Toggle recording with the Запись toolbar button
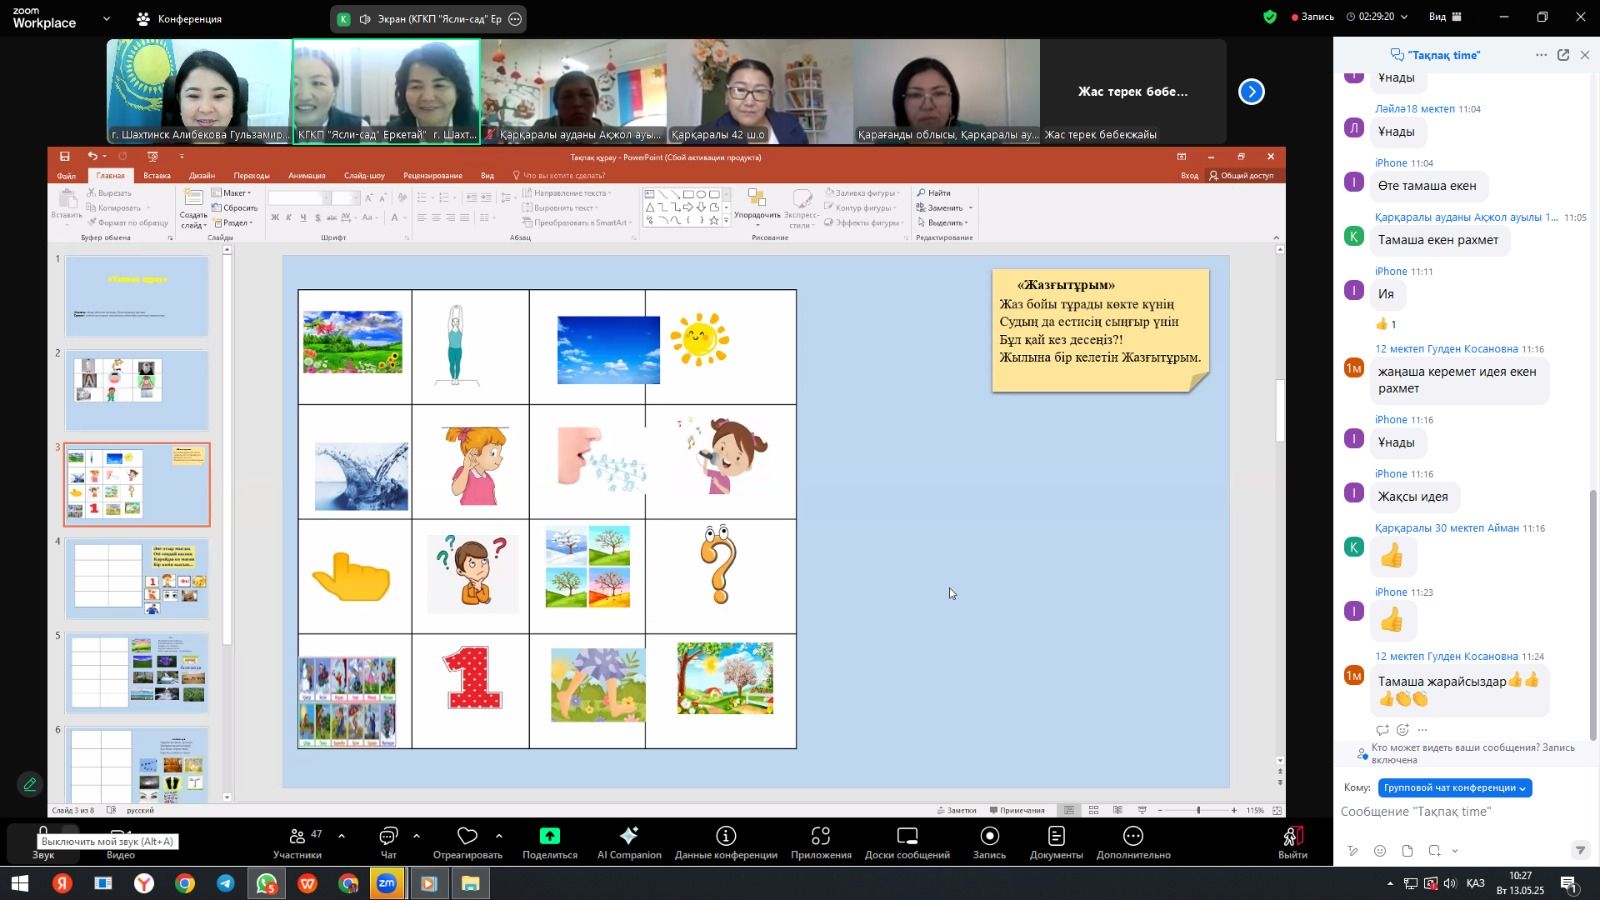Image resolution: width=1600 pixels, height=900 pixels. (989, 836)
